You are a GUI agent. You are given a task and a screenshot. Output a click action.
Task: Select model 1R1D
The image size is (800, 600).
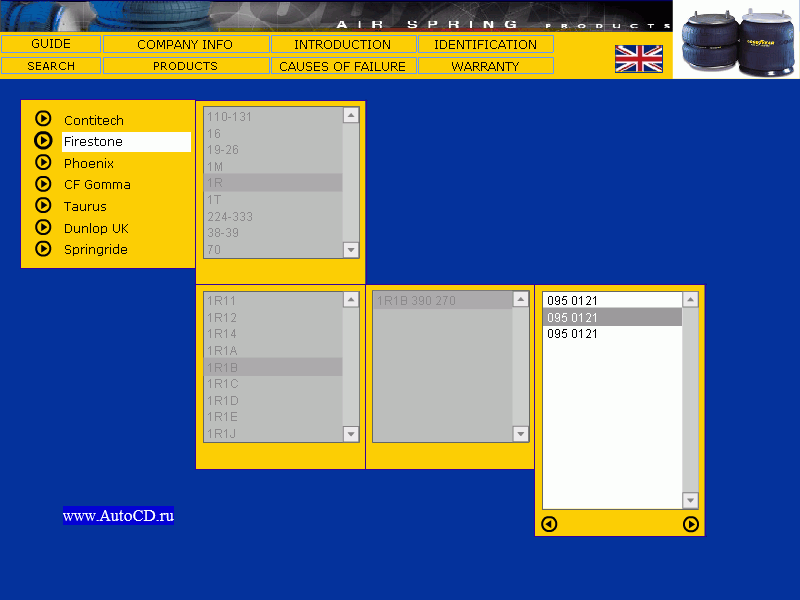coord(273,401)
